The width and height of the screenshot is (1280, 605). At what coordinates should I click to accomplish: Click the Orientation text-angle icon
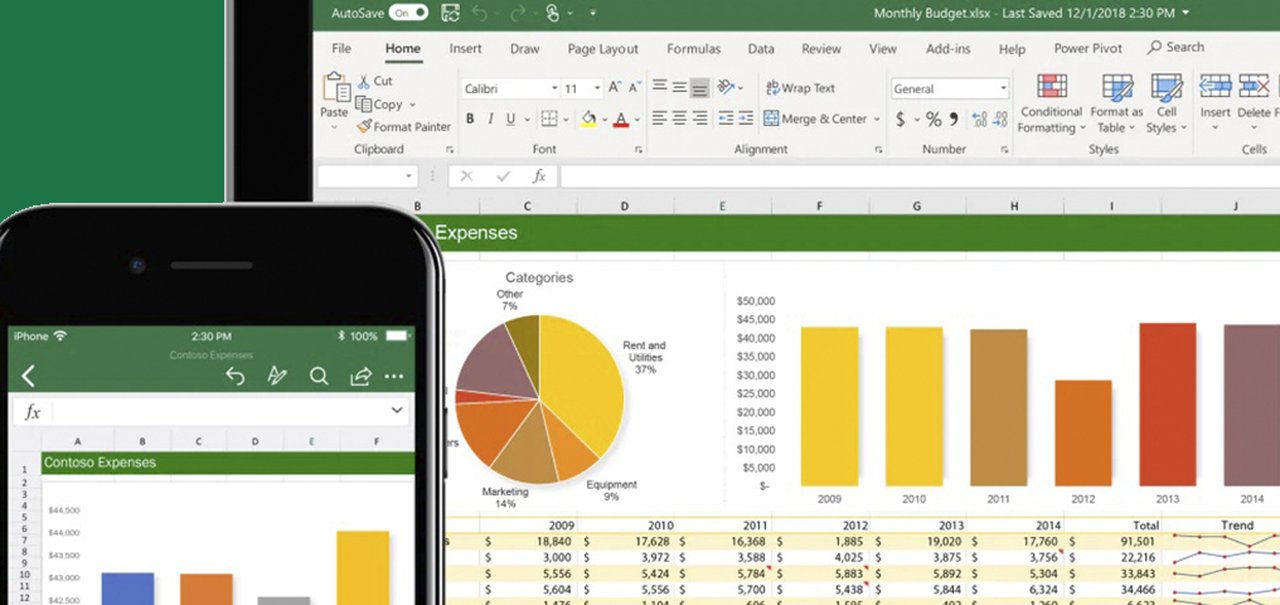coord(727,88)
